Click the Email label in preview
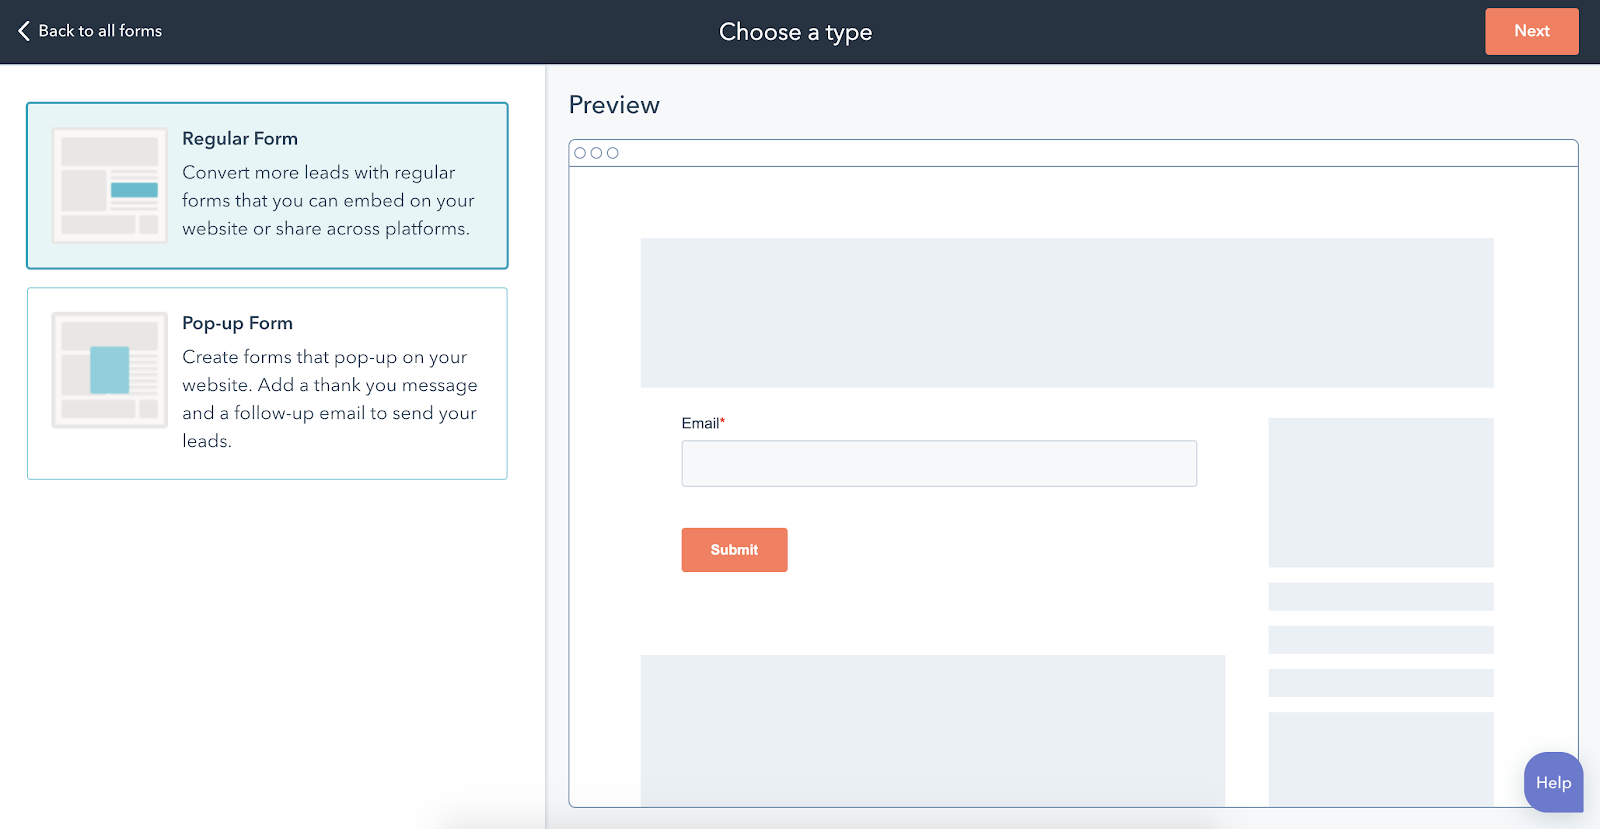Viewport: 1600px width, 829px height. (703, 423)
